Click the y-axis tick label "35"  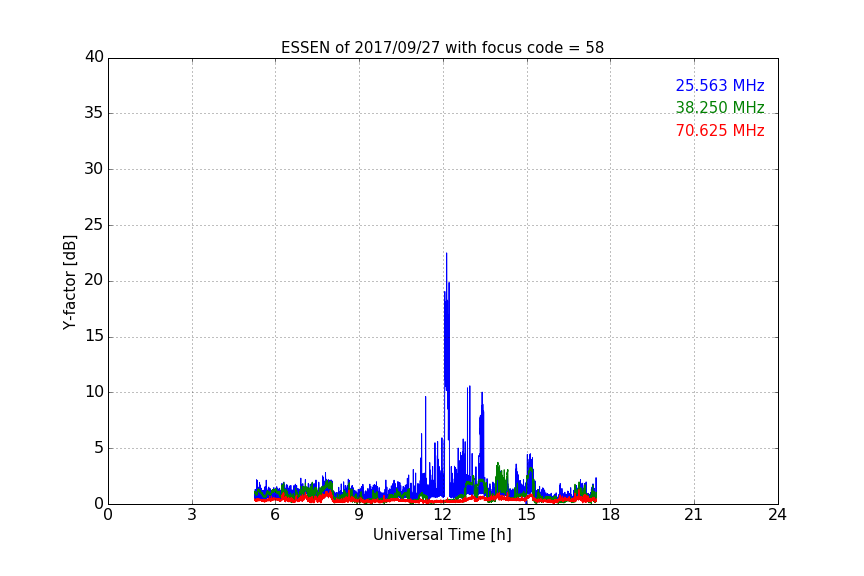pos(94,113)
